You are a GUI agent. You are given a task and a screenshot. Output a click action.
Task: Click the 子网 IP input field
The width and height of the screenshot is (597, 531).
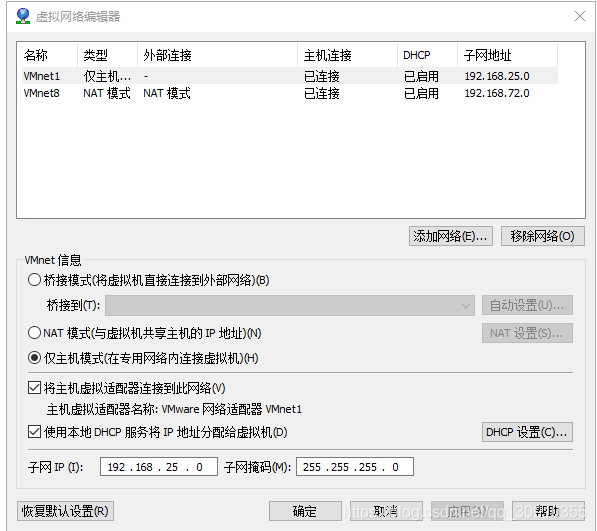click(158, 467)
